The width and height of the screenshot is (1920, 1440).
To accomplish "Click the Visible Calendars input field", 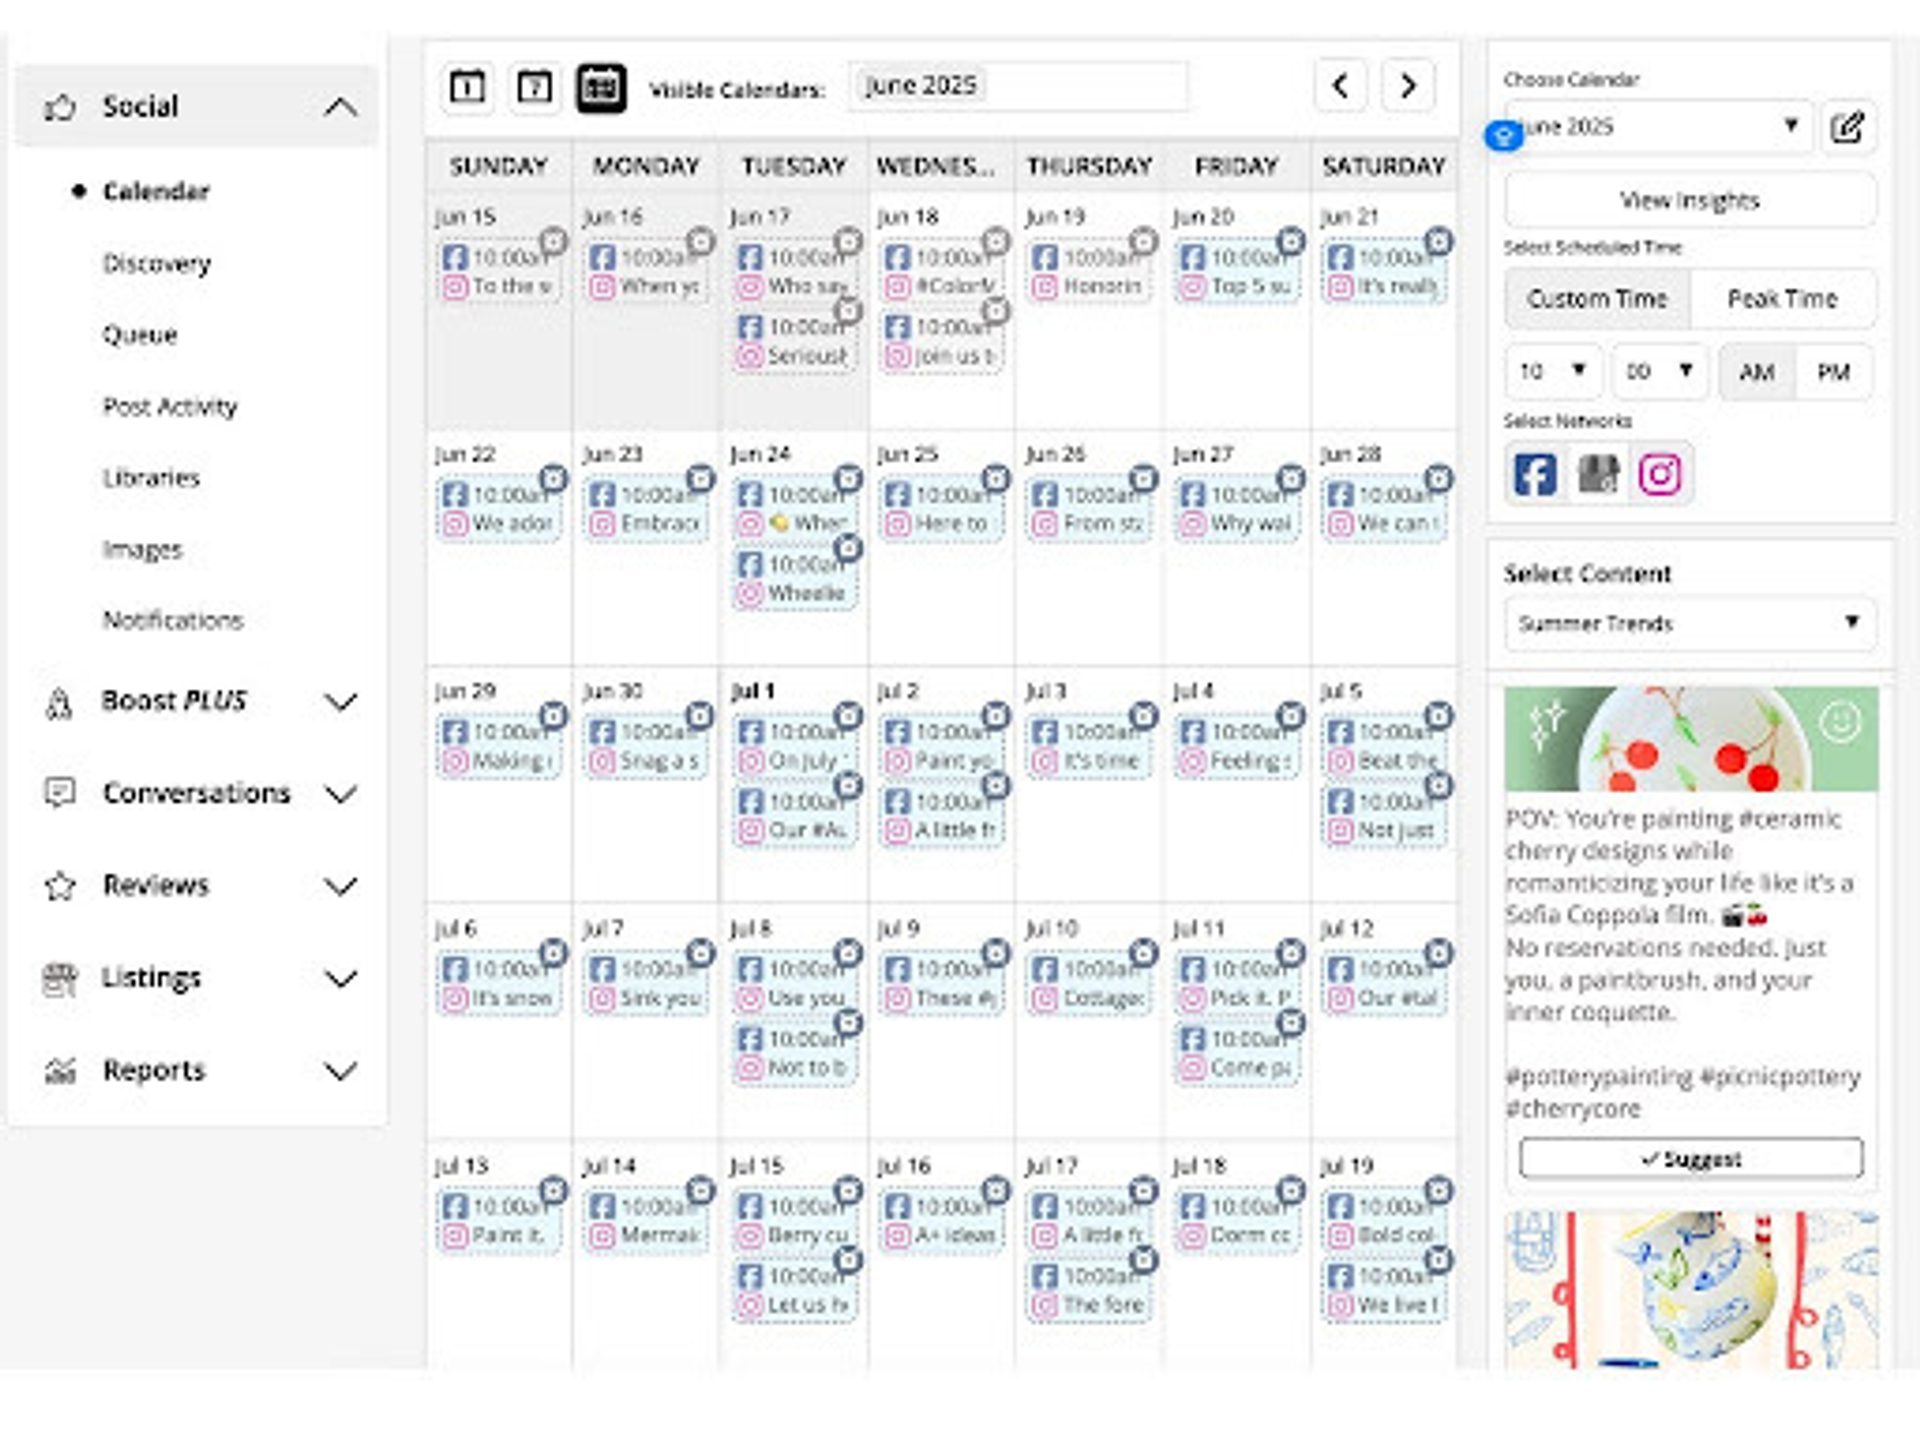I will tap(1018, 87).
